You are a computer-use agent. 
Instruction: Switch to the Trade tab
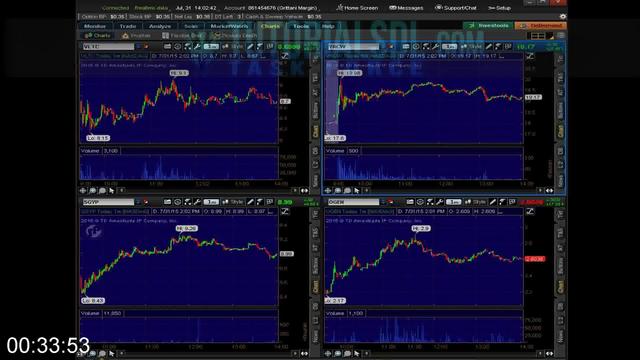tap(128, 26)
